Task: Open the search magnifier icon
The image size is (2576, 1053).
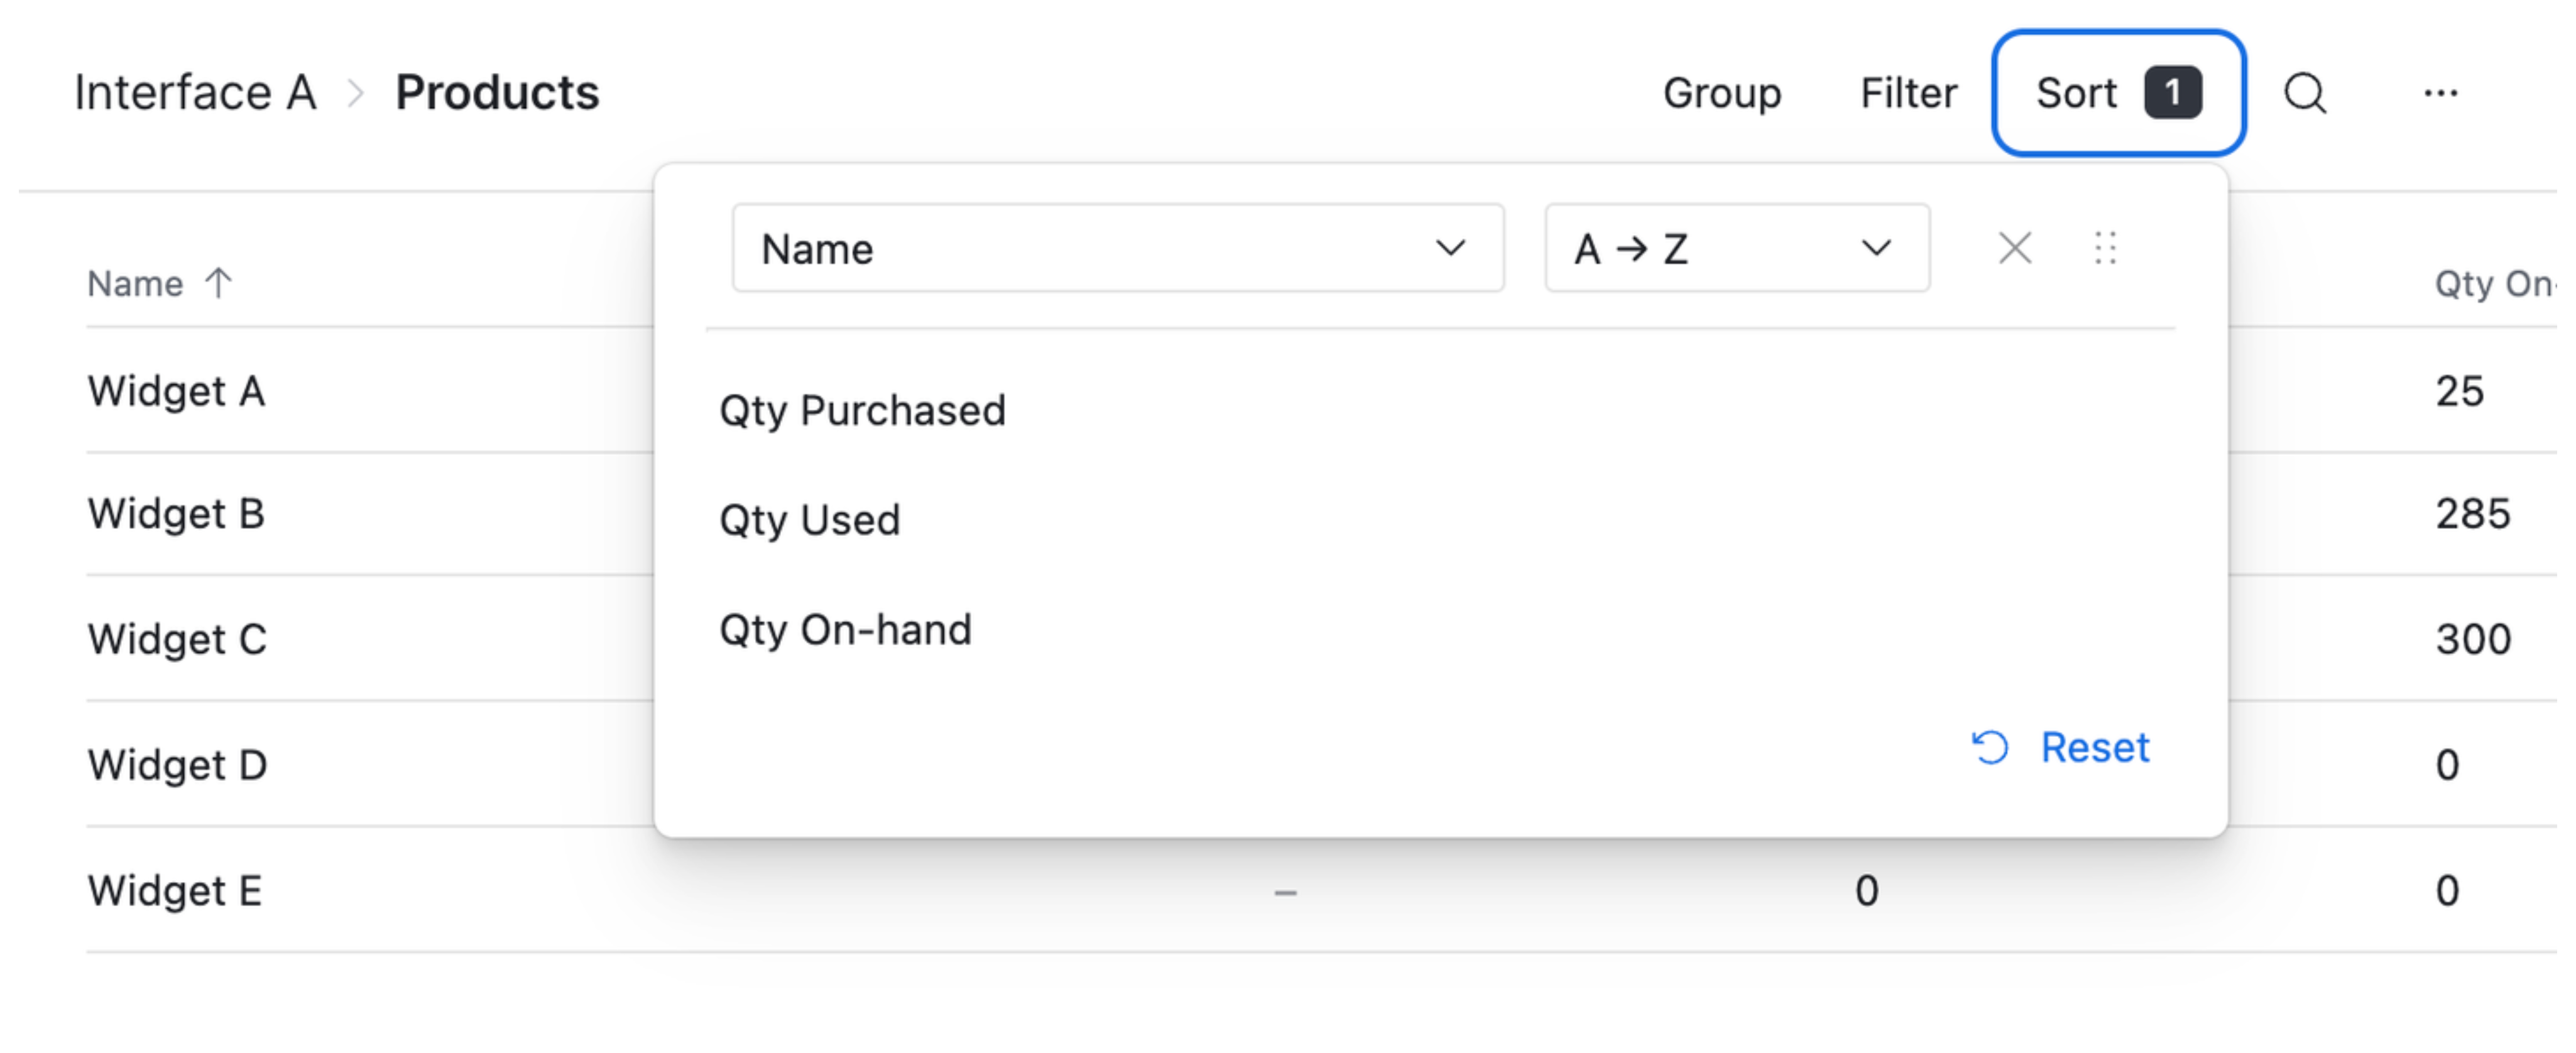Action: (2305, 93)
